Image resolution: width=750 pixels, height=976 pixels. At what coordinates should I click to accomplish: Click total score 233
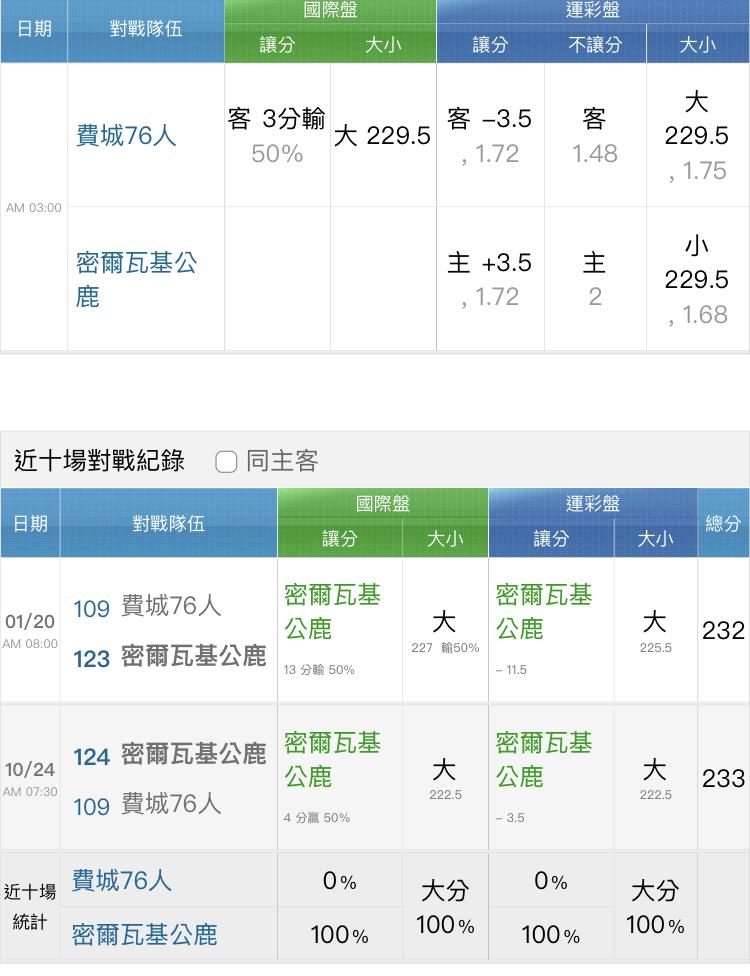click(x=723, y=778)
